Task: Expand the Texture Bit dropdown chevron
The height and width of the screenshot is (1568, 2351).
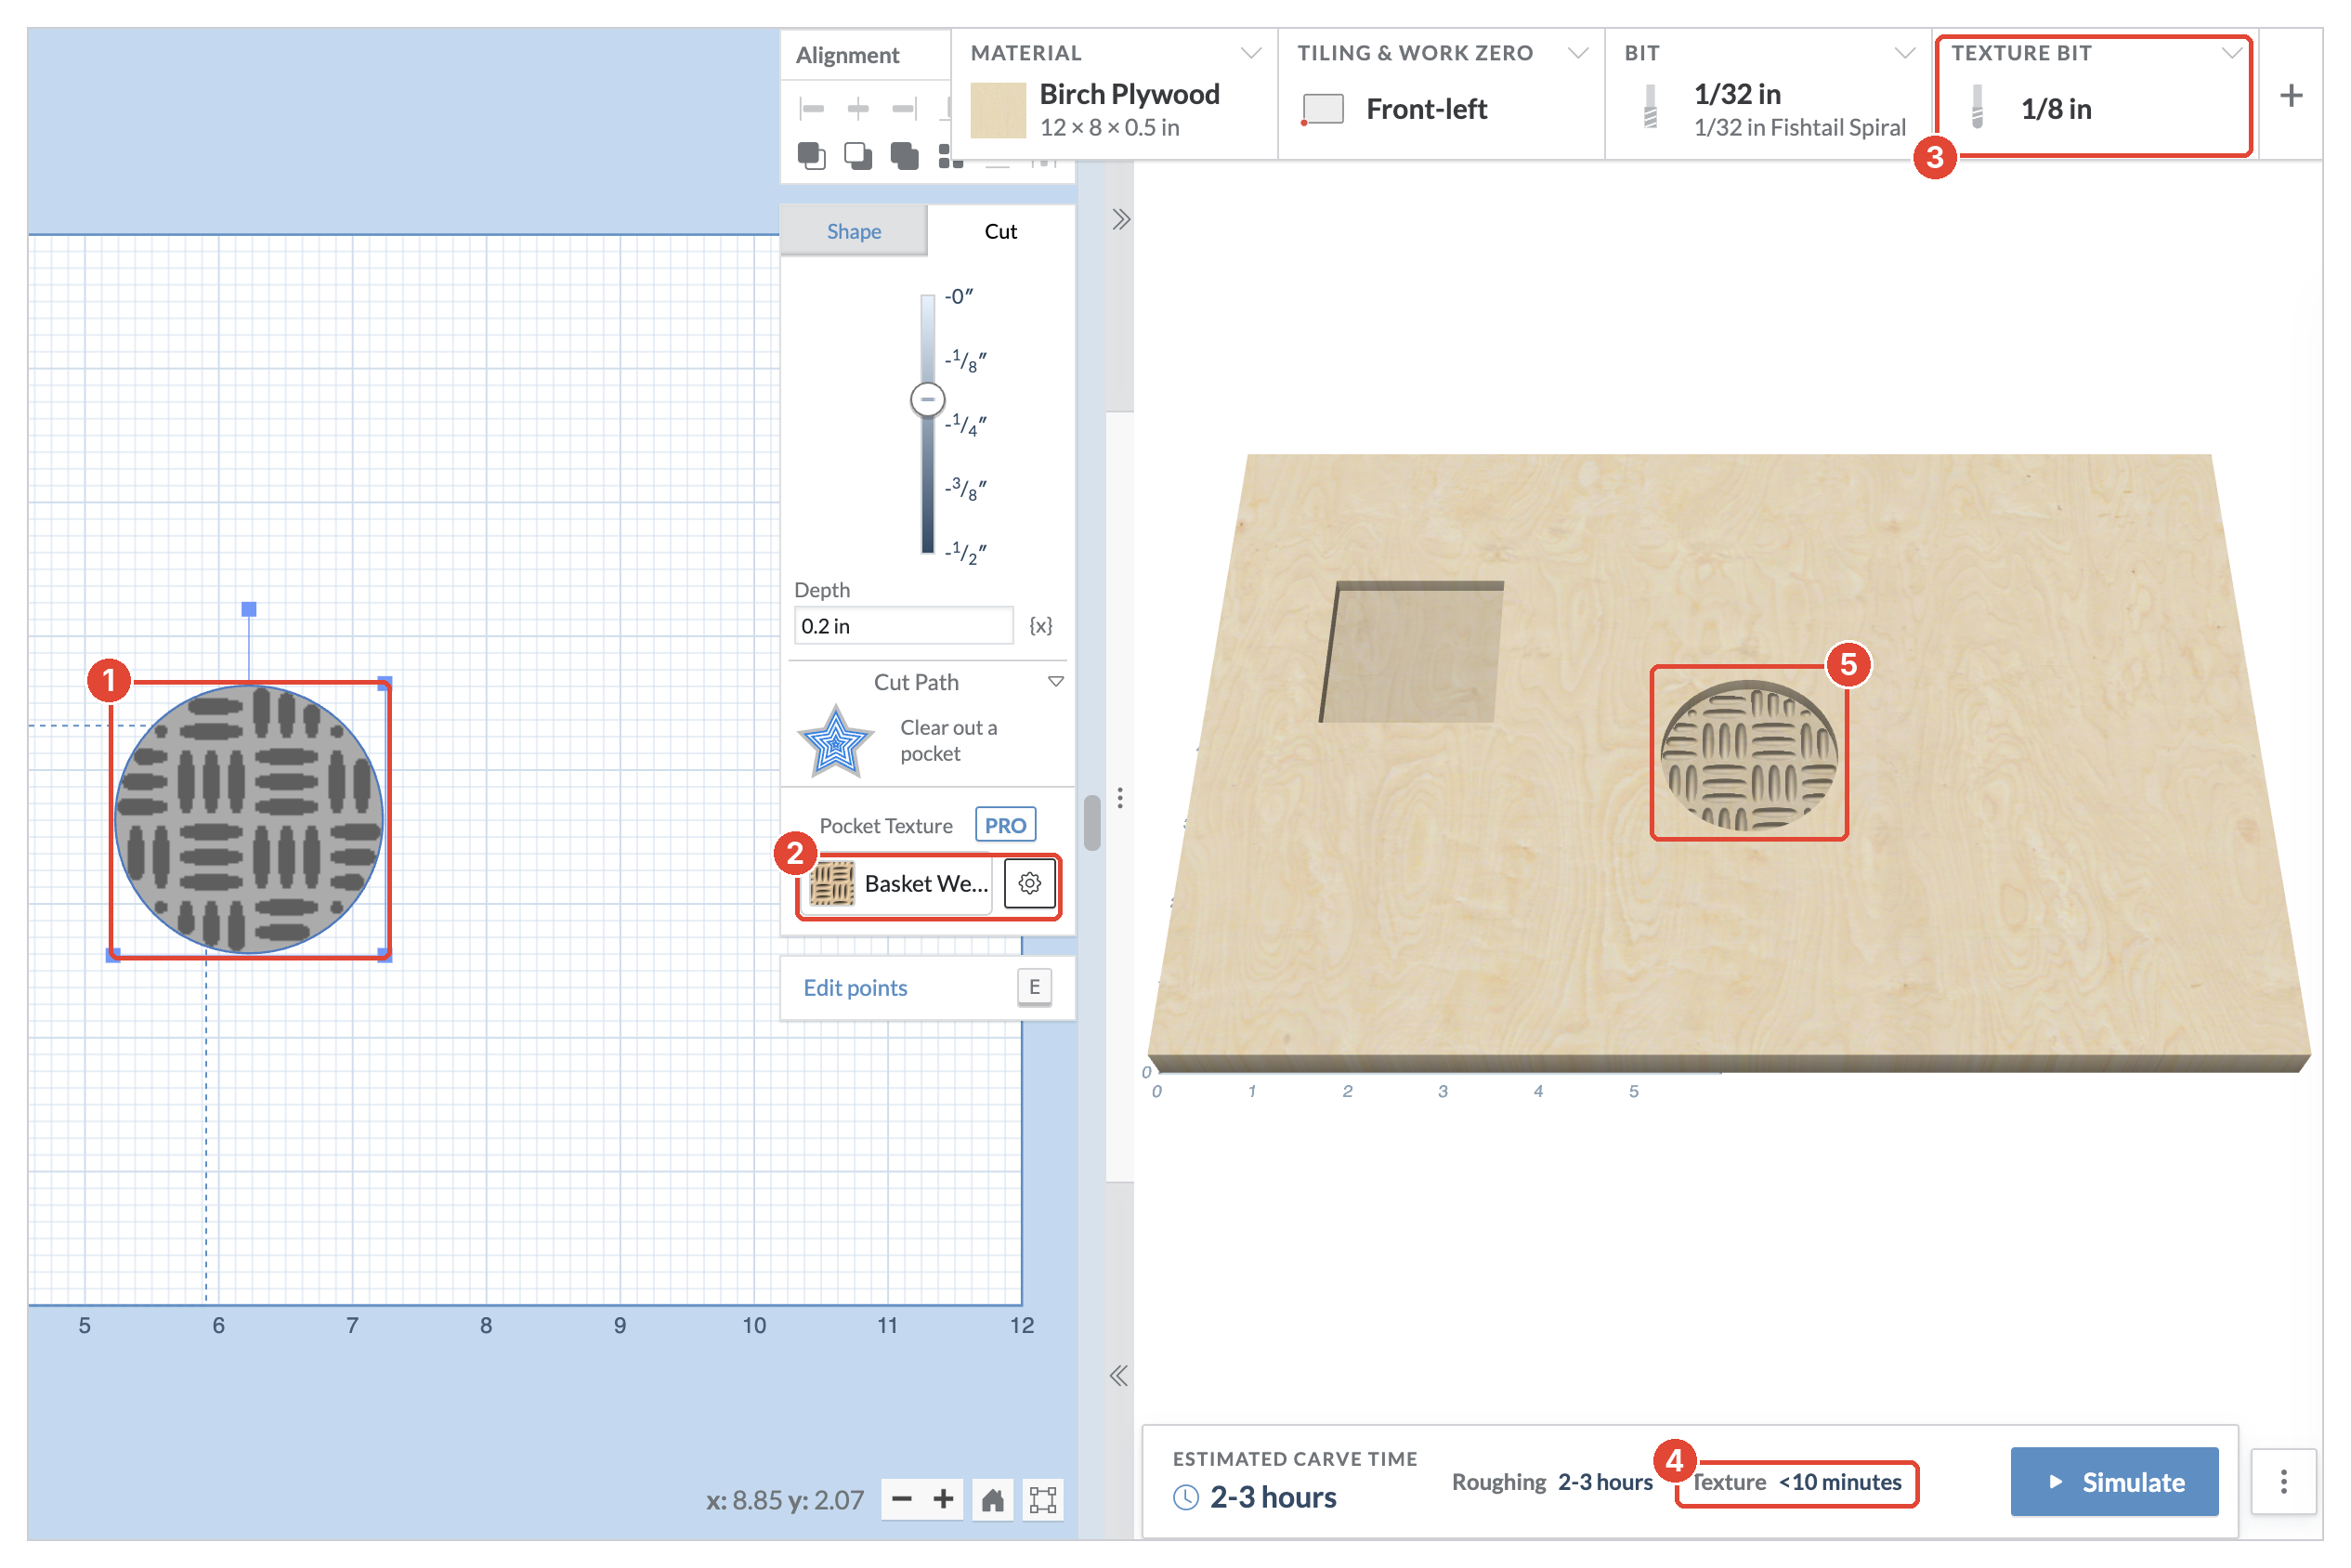Action: tap(2232, 53)
